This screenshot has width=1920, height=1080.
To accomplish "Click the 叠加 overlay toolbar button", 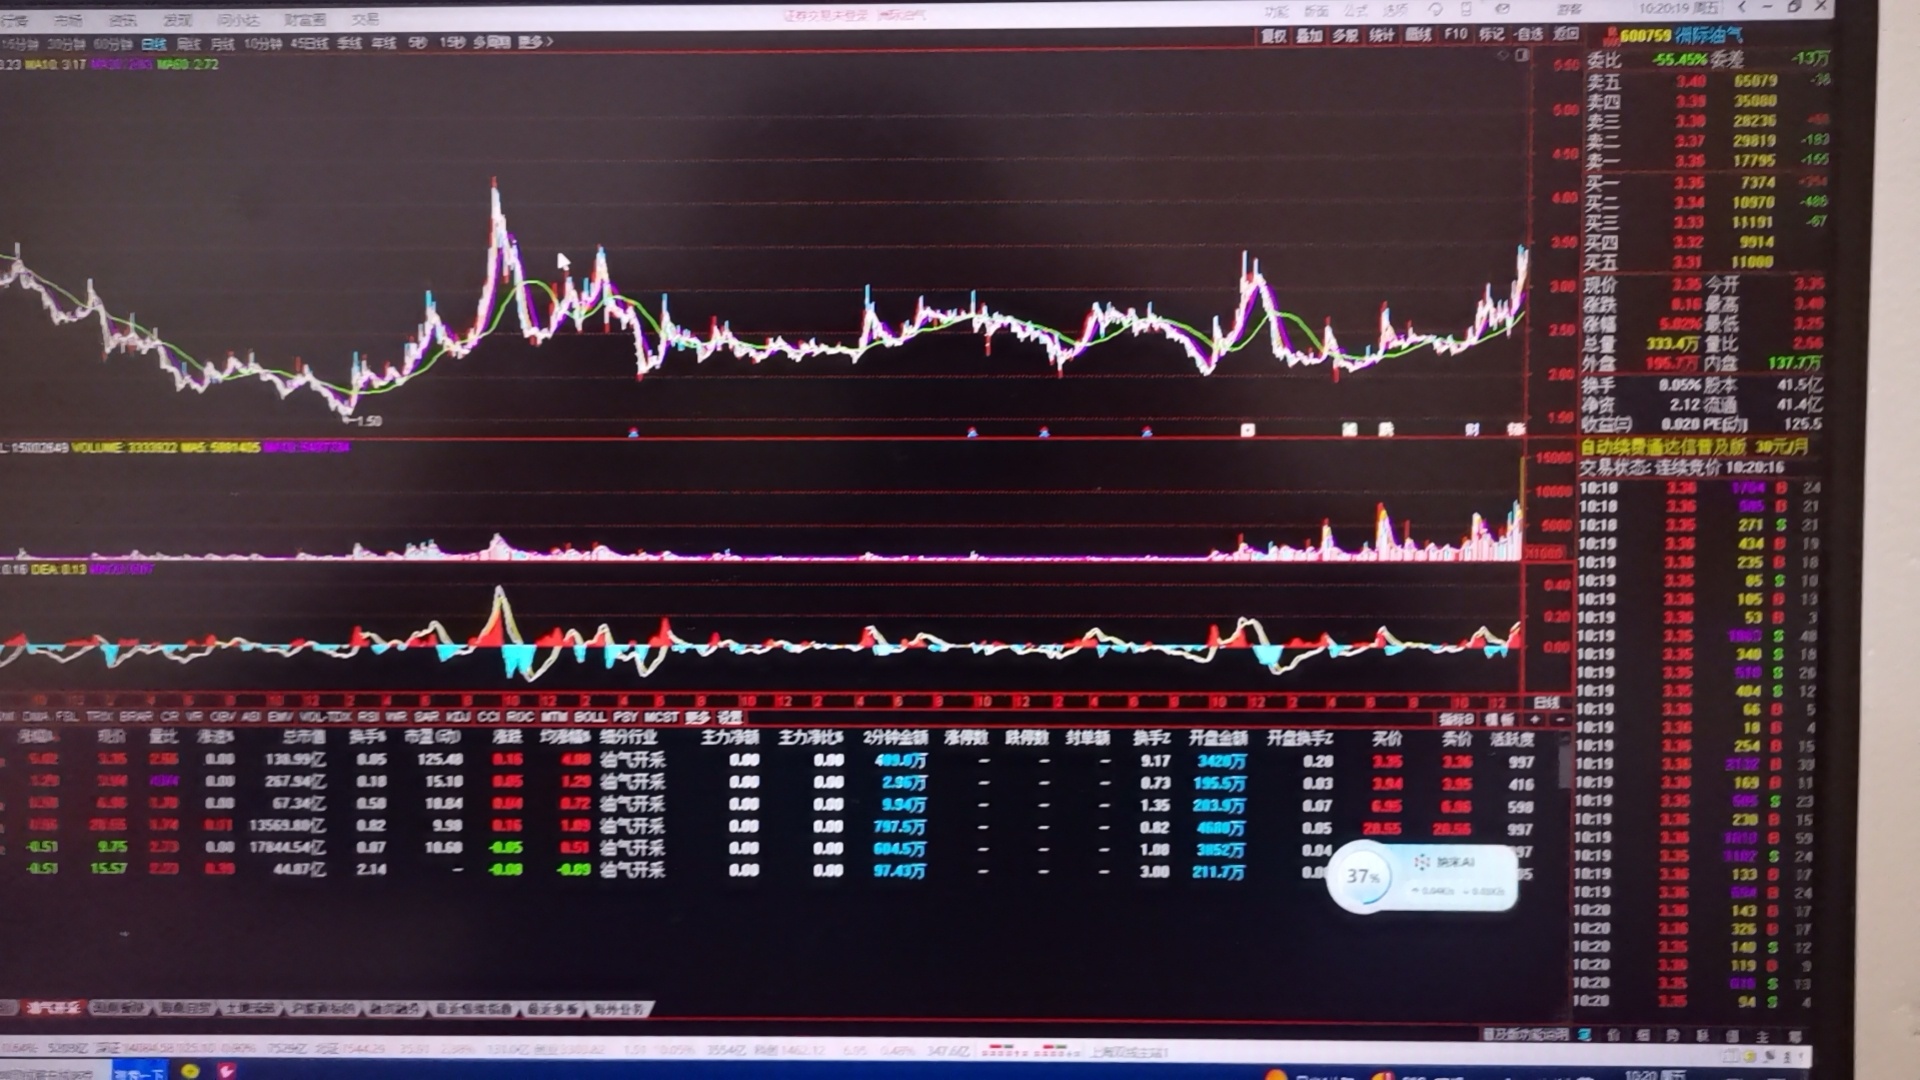I will click(x=1309, y=36).
